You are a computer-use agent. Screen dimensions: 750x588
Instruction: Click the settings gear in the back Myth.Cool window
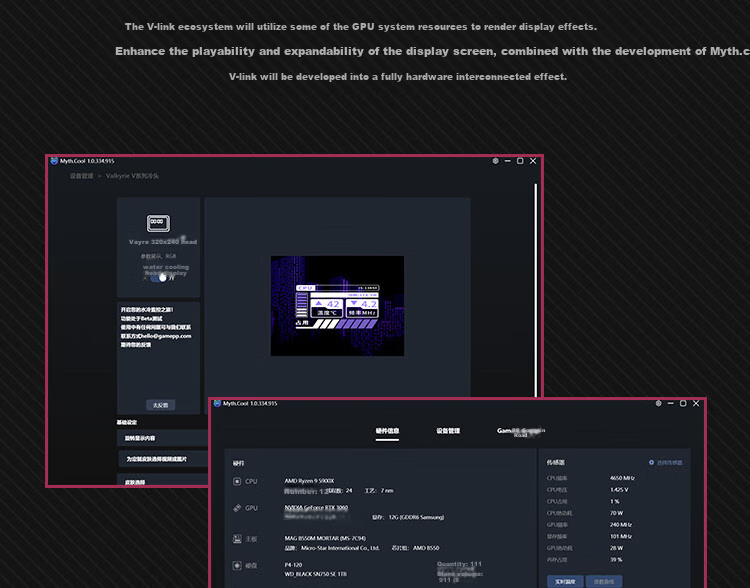tap(496, 161)
